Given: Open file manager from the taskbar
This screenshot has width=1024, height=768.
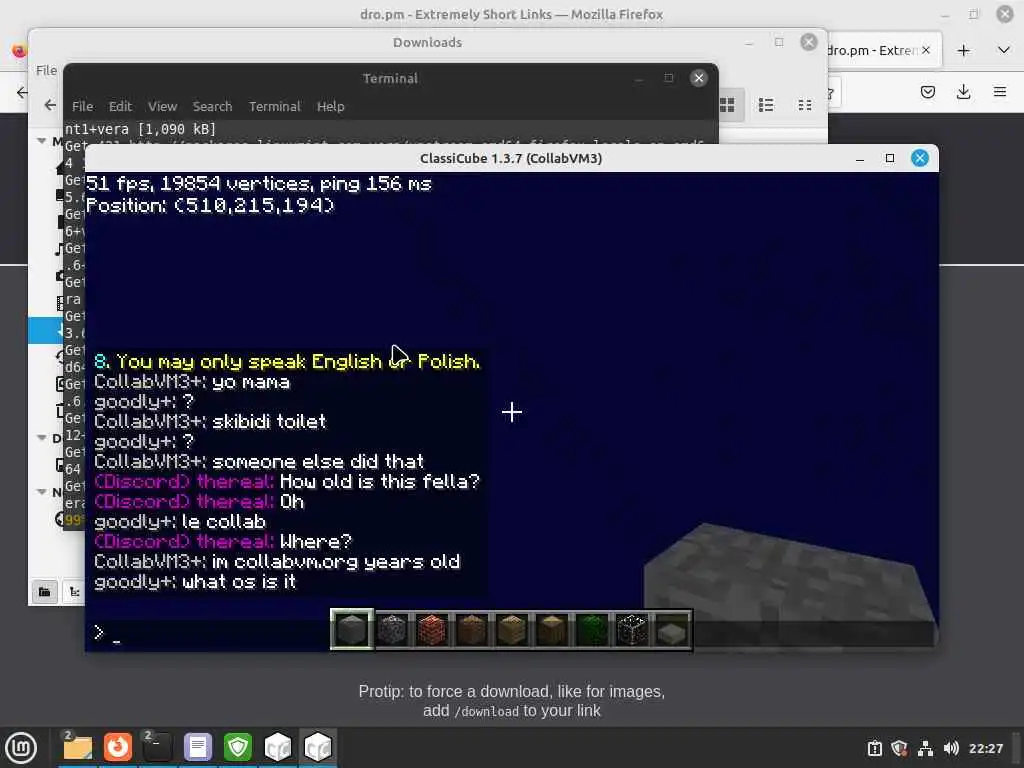Looking at the screenshot, I should coord(77,747).
